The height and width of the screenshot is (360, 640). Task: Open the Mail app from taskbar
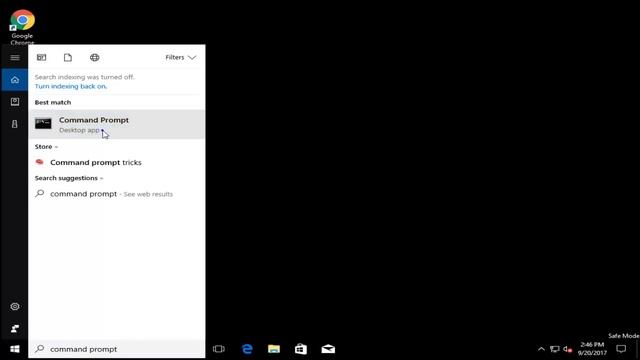pyautogui.click(x=328, y=349)
